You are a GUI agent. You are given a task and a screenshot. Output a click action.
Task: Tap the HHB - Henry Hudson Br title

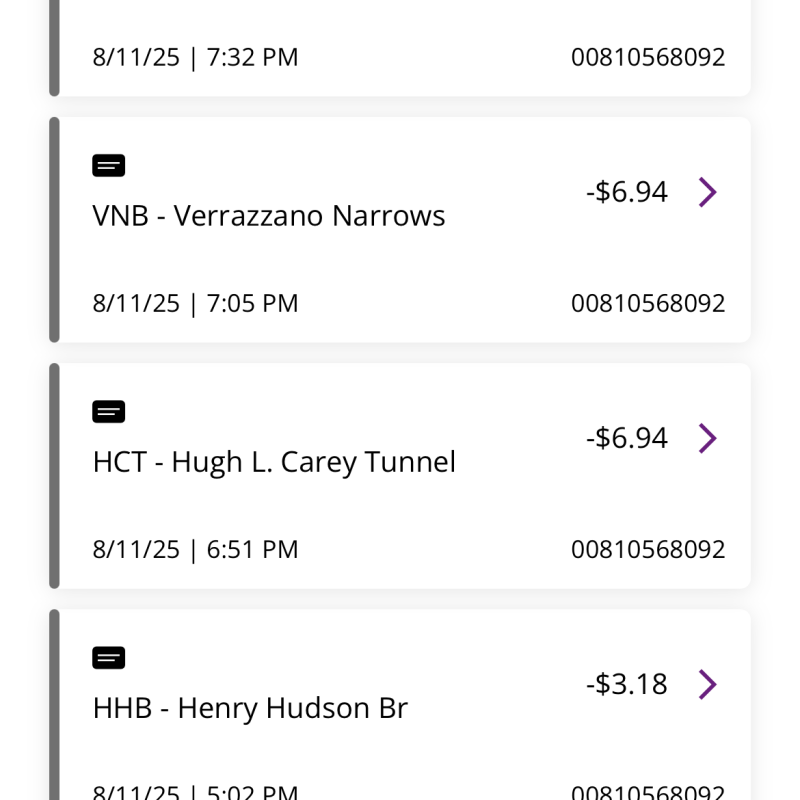pos(250,708)
